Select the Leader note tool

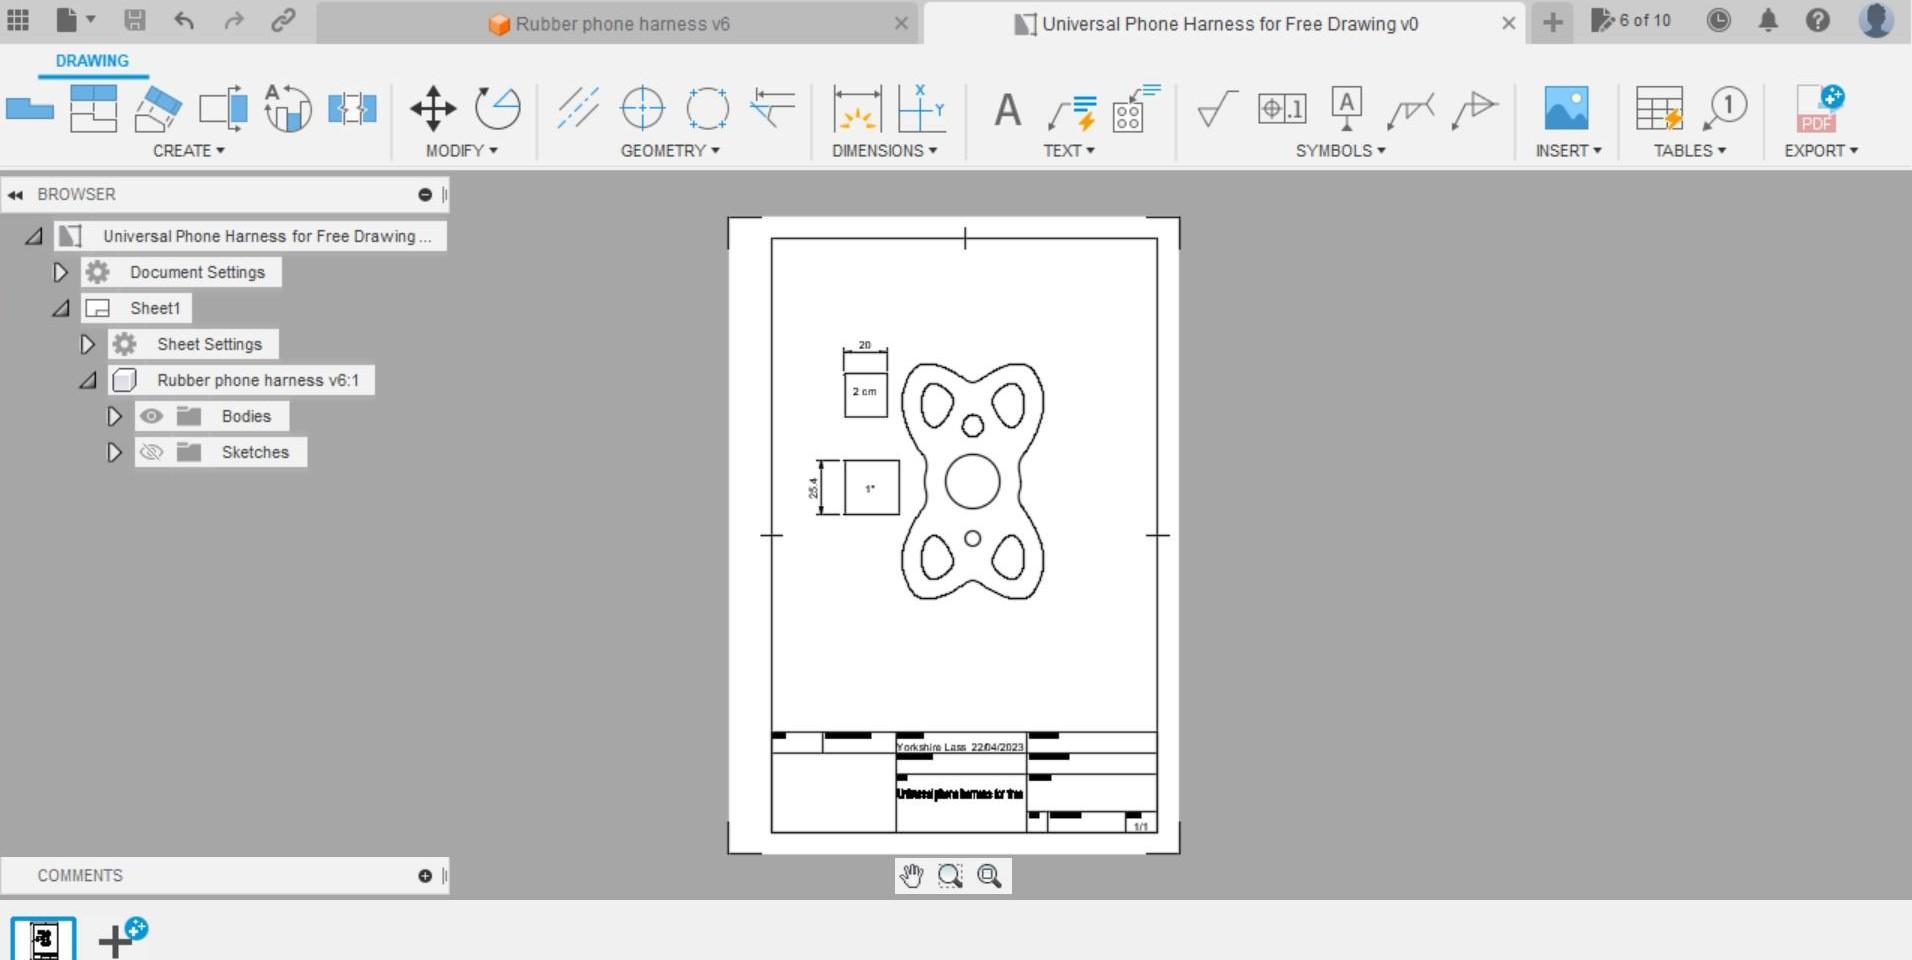[1072, 112]
